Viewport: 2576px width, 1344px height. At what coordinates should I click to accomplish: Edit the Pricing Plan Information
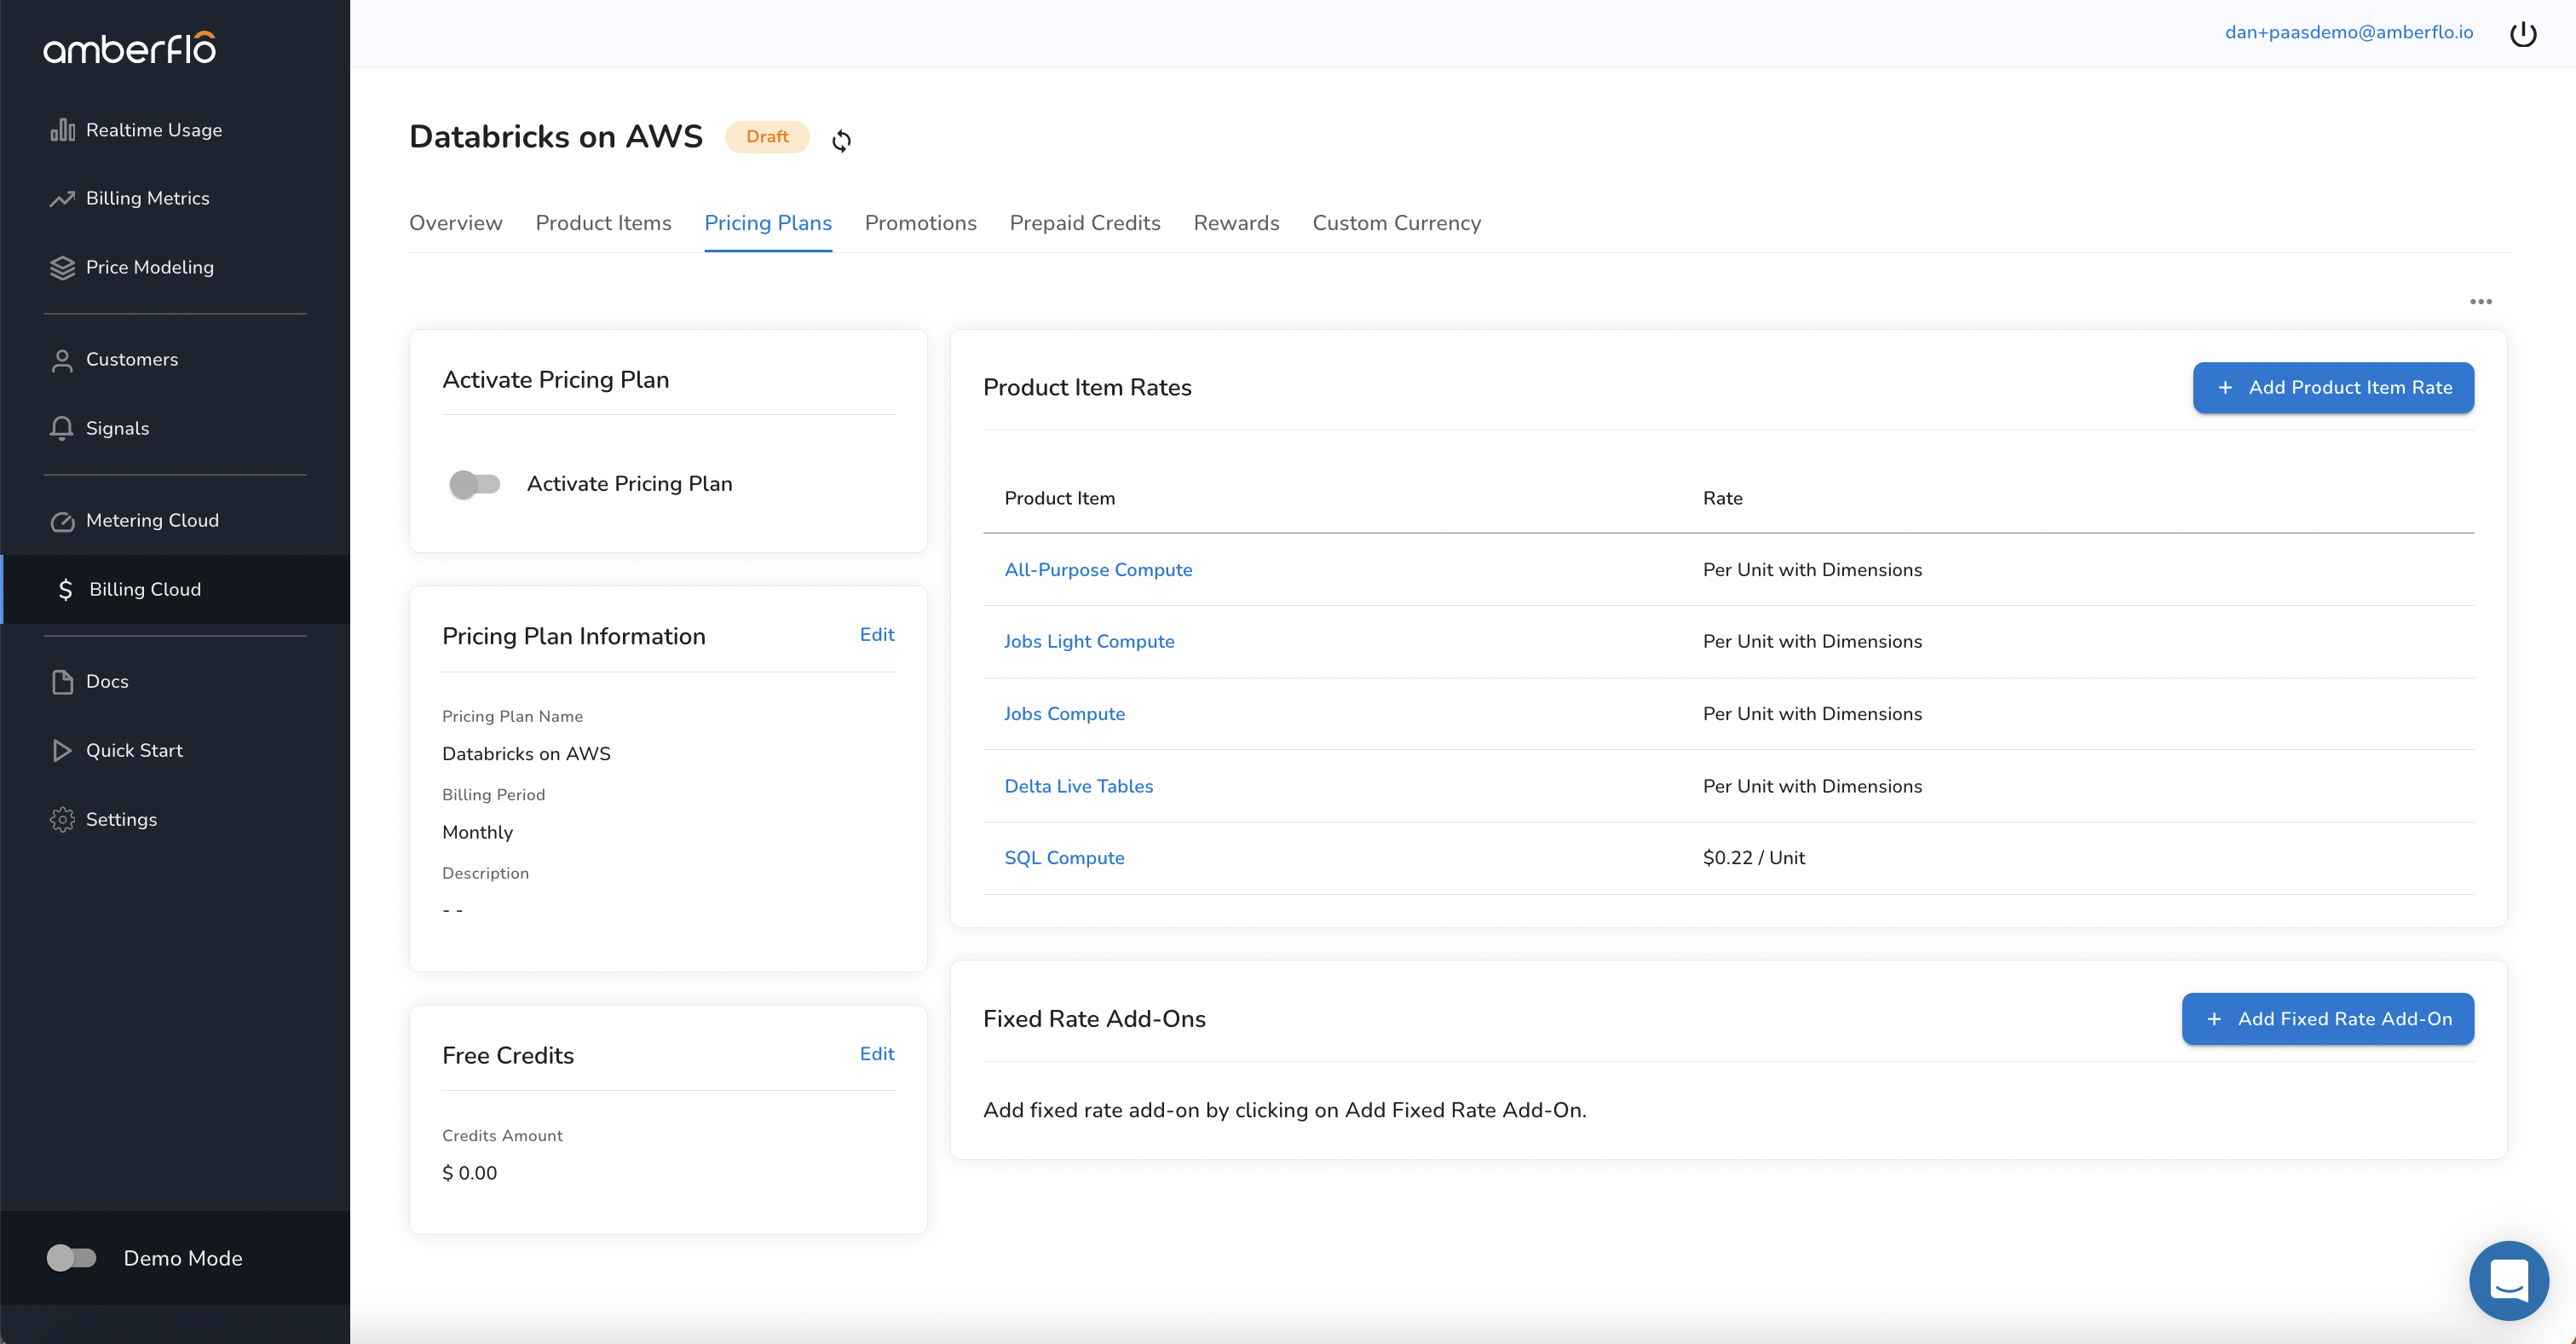pos(876,634)
